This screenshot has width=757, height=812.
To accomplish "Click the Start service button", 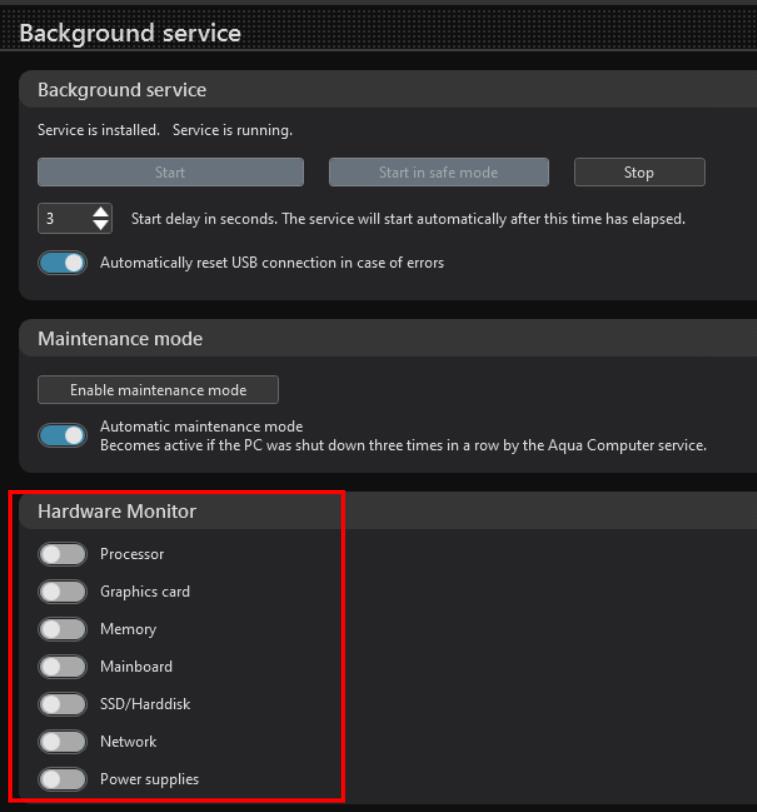I will pos(170,172).
